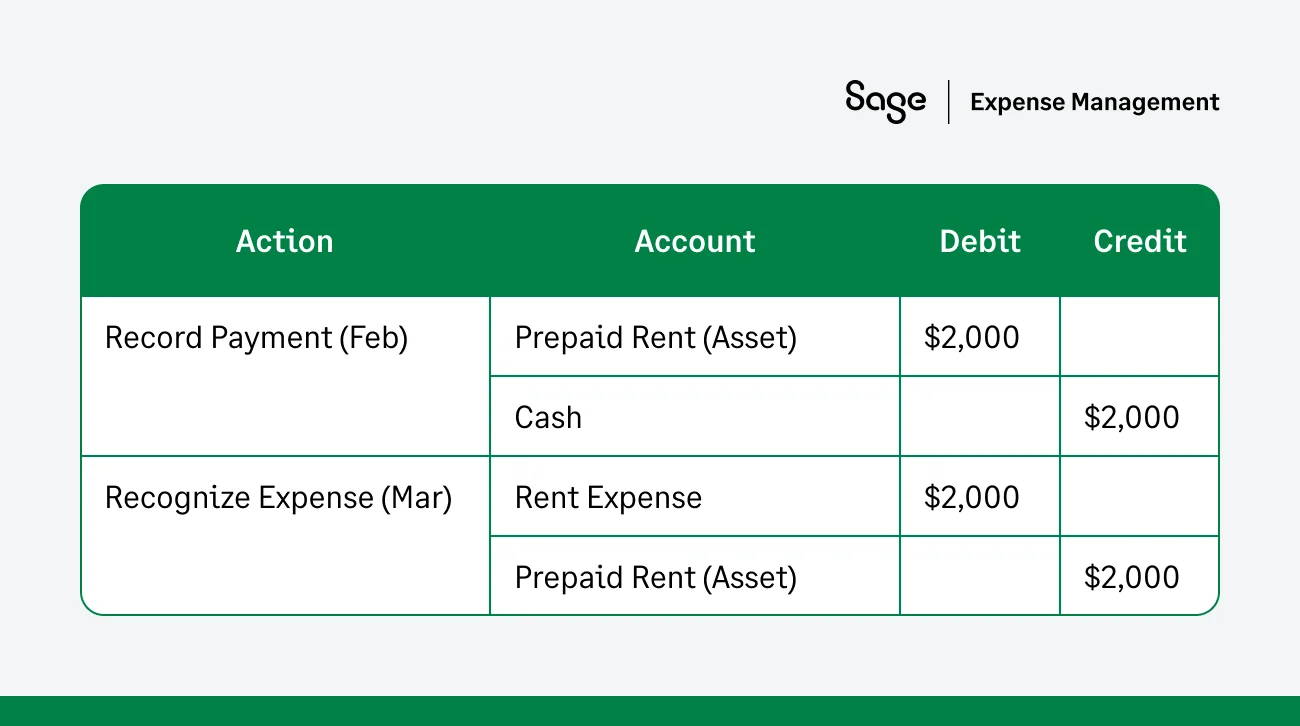Viewport: 1300px width, 726px height.
Task: Click the green footer bar
Action: coord(650,711)
